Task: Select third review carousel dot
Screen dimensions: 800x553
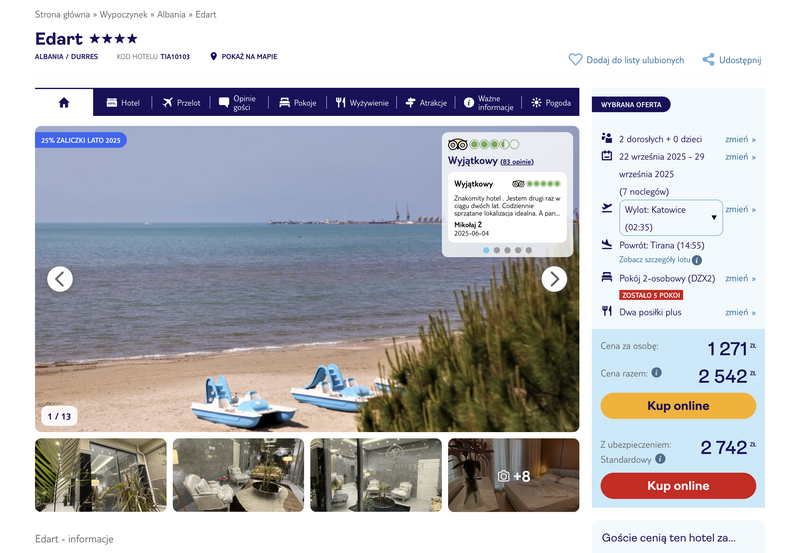Action: (507, 250)
